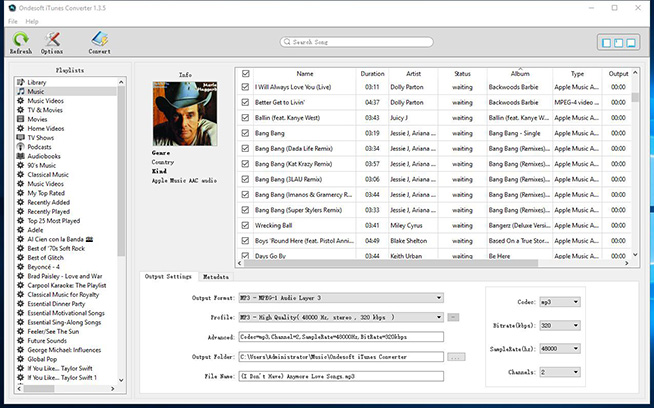The height and width of the screenshot is (408, 654).
Task: Click the minus button beside Profile
Action: tap(453, 317)
